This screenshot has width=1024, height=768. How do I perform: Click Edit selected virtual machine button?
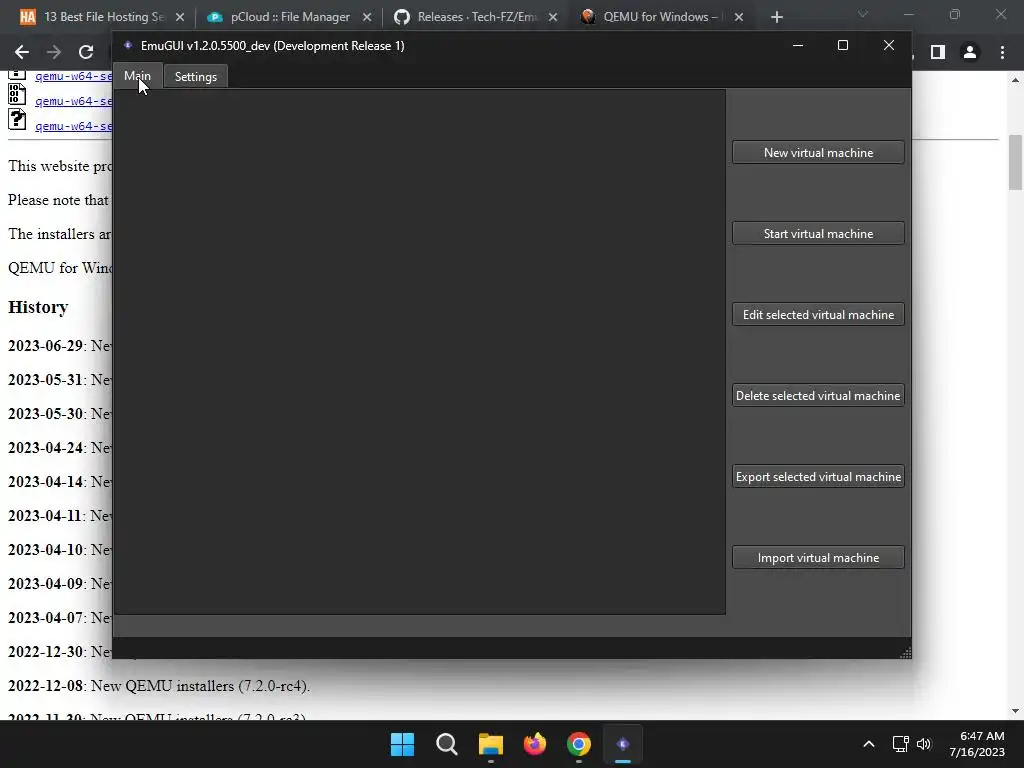[x=818, y=314]
